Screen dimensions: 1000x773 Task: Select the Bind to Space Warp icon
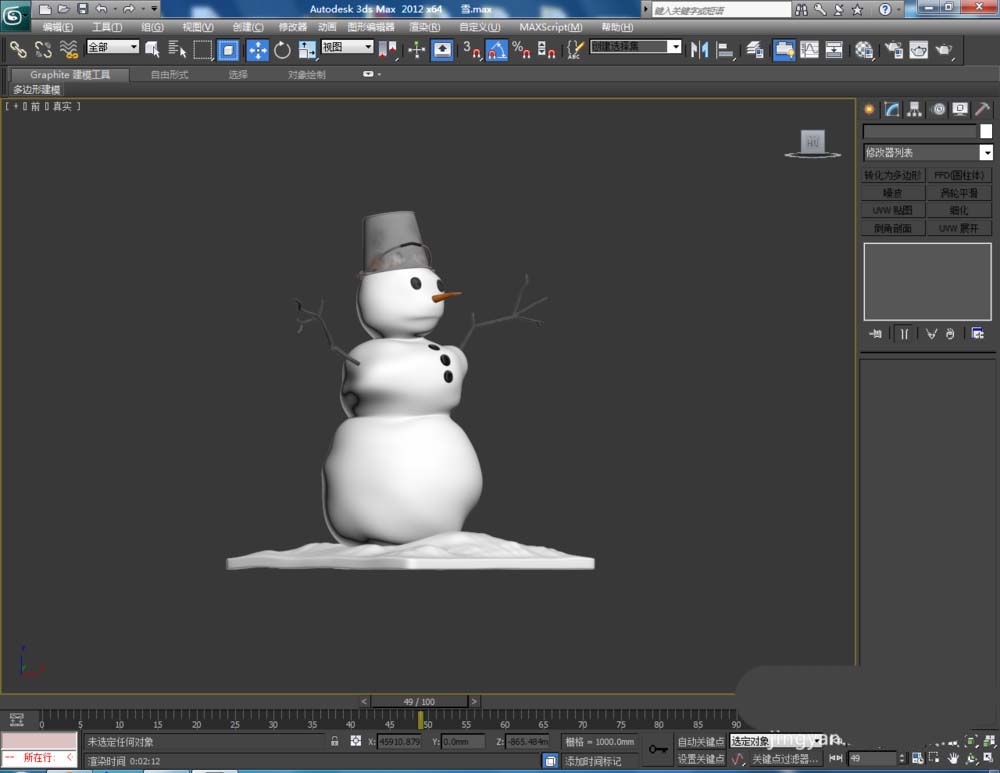[68, 50]
